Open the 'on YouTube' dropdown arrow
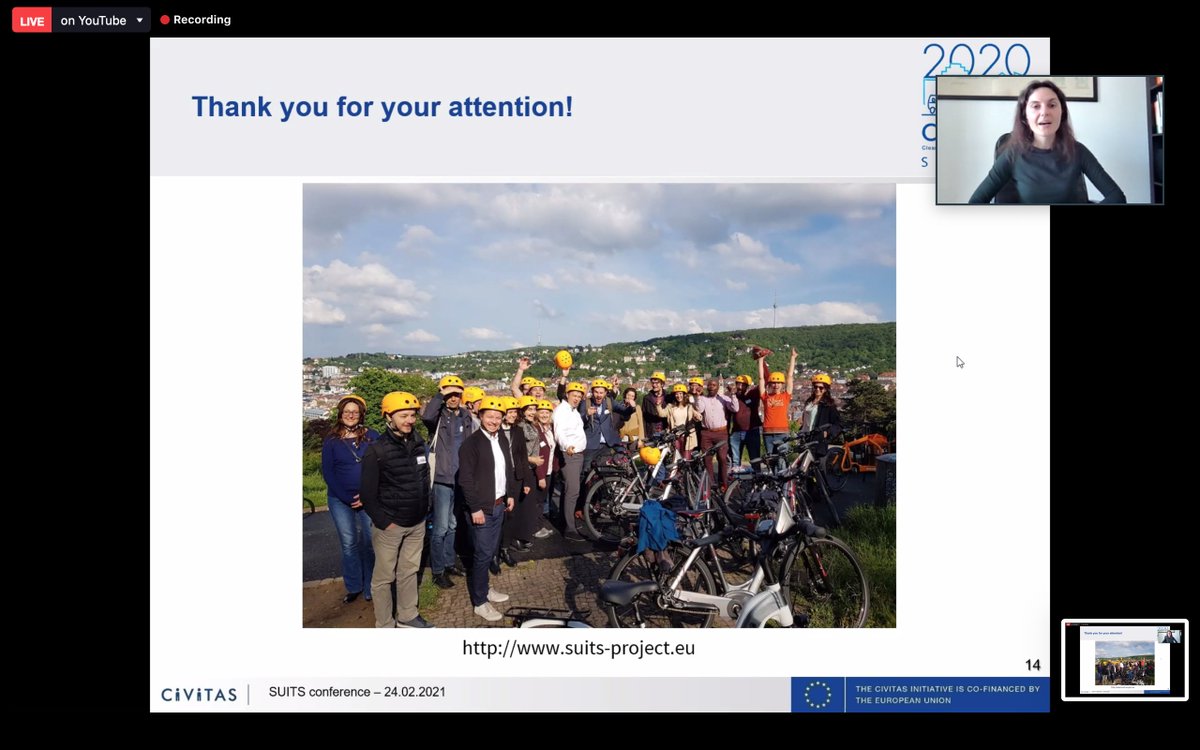1200x750 pixels. [140, 20]
